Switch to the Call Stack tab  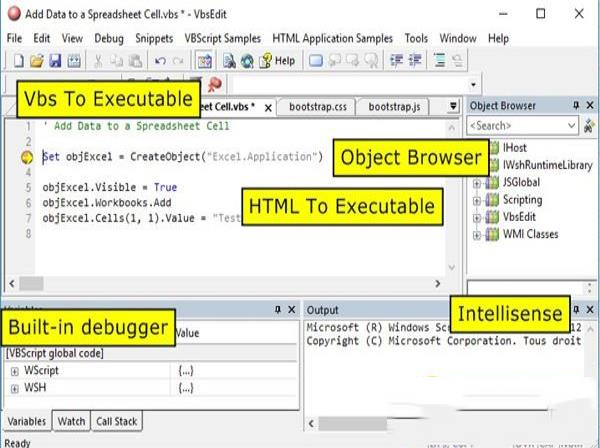[117, 422]
